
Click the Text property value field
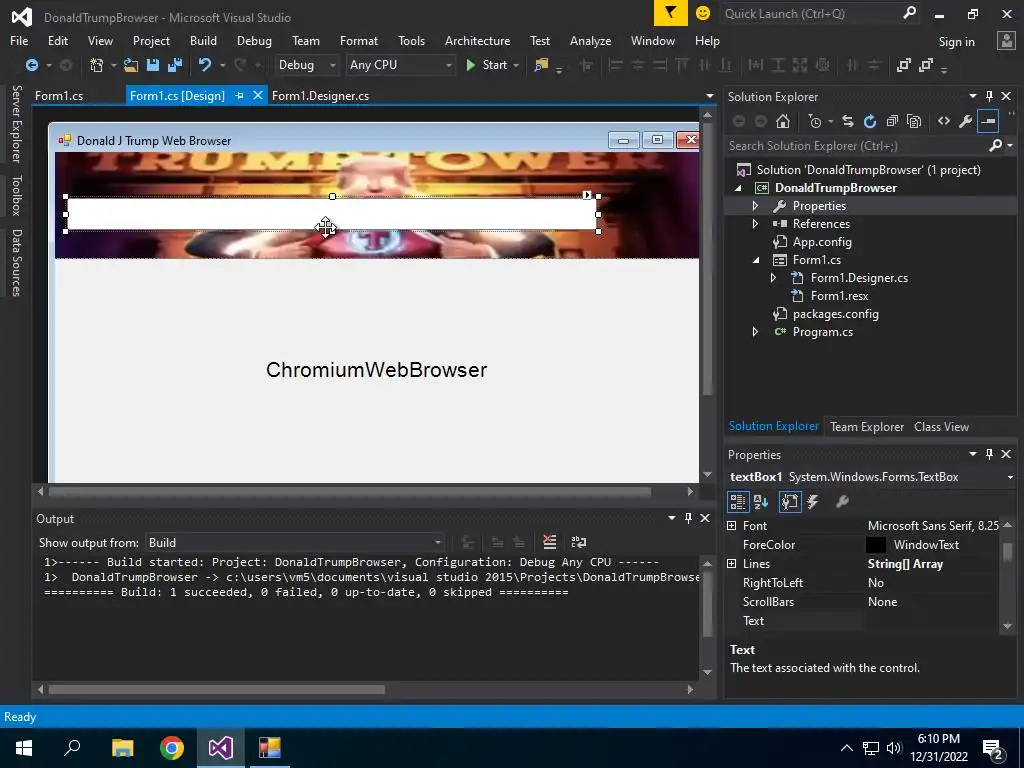pos(931,621)
